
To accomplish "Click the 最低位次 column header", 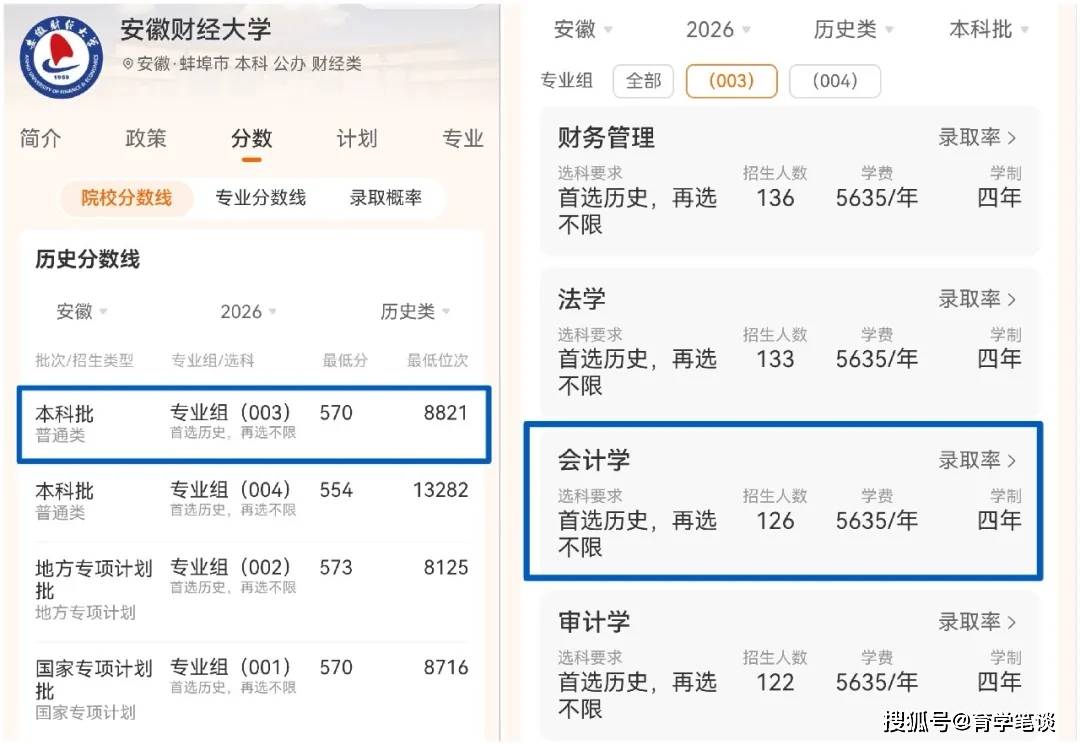I will (x=437, y=360).
